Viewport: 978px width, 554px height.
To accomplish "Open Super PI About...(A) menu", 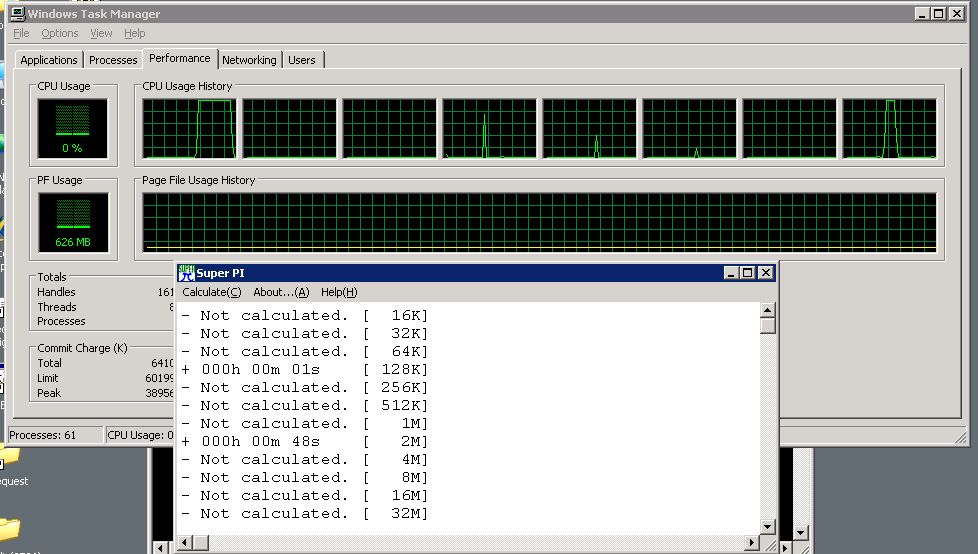I will click(281, 292).
